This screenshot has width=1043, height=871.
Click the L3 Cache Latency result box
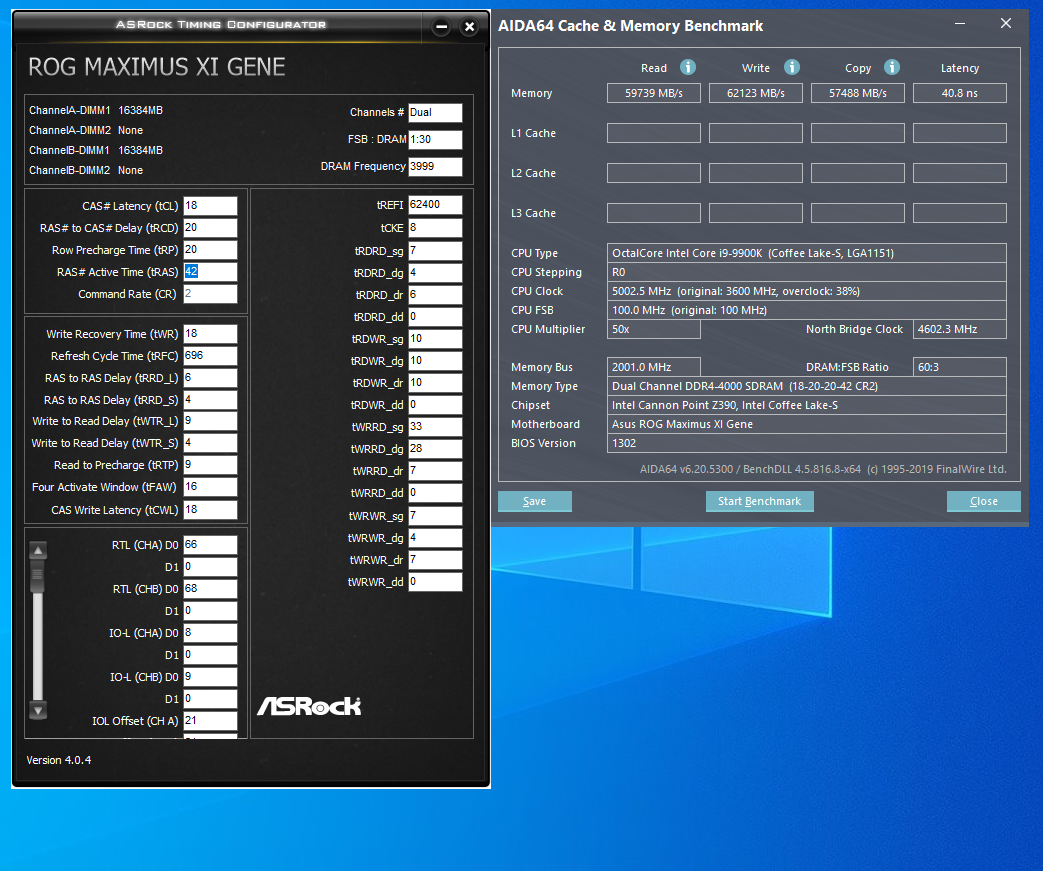tap(960, 213)
